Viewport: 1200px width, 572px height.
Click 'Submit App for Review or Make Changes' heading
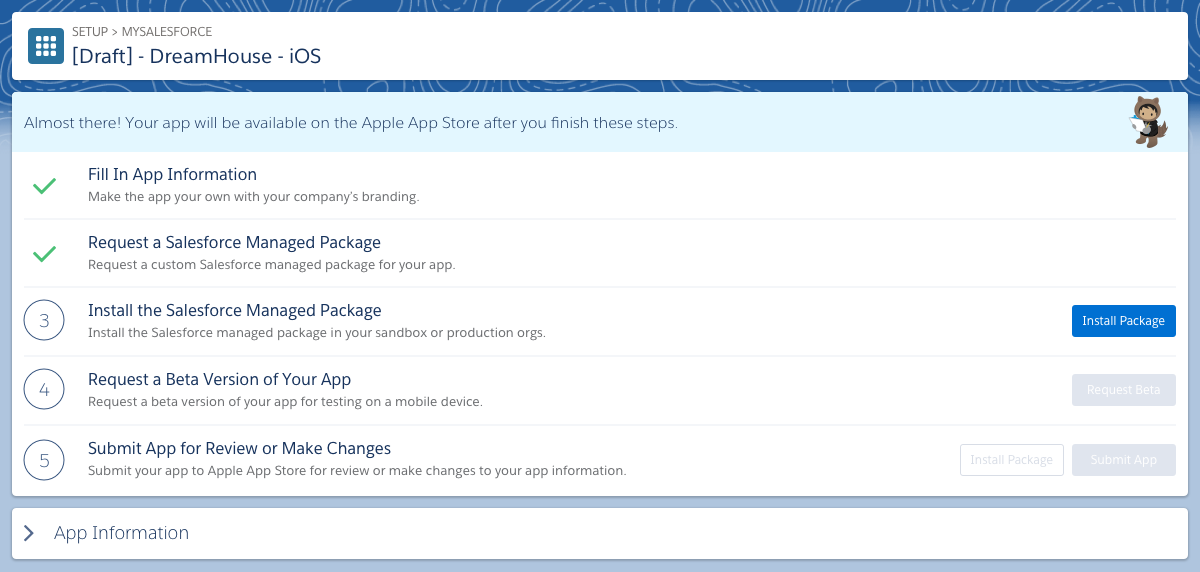click(x=240, y=448)
